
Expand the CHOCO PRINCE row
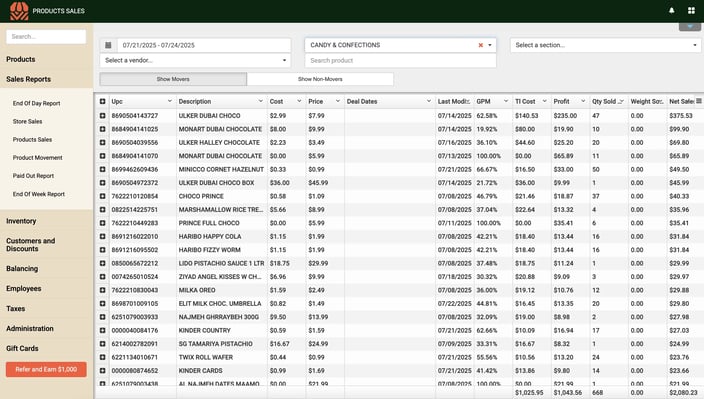(x=102, y=196)
